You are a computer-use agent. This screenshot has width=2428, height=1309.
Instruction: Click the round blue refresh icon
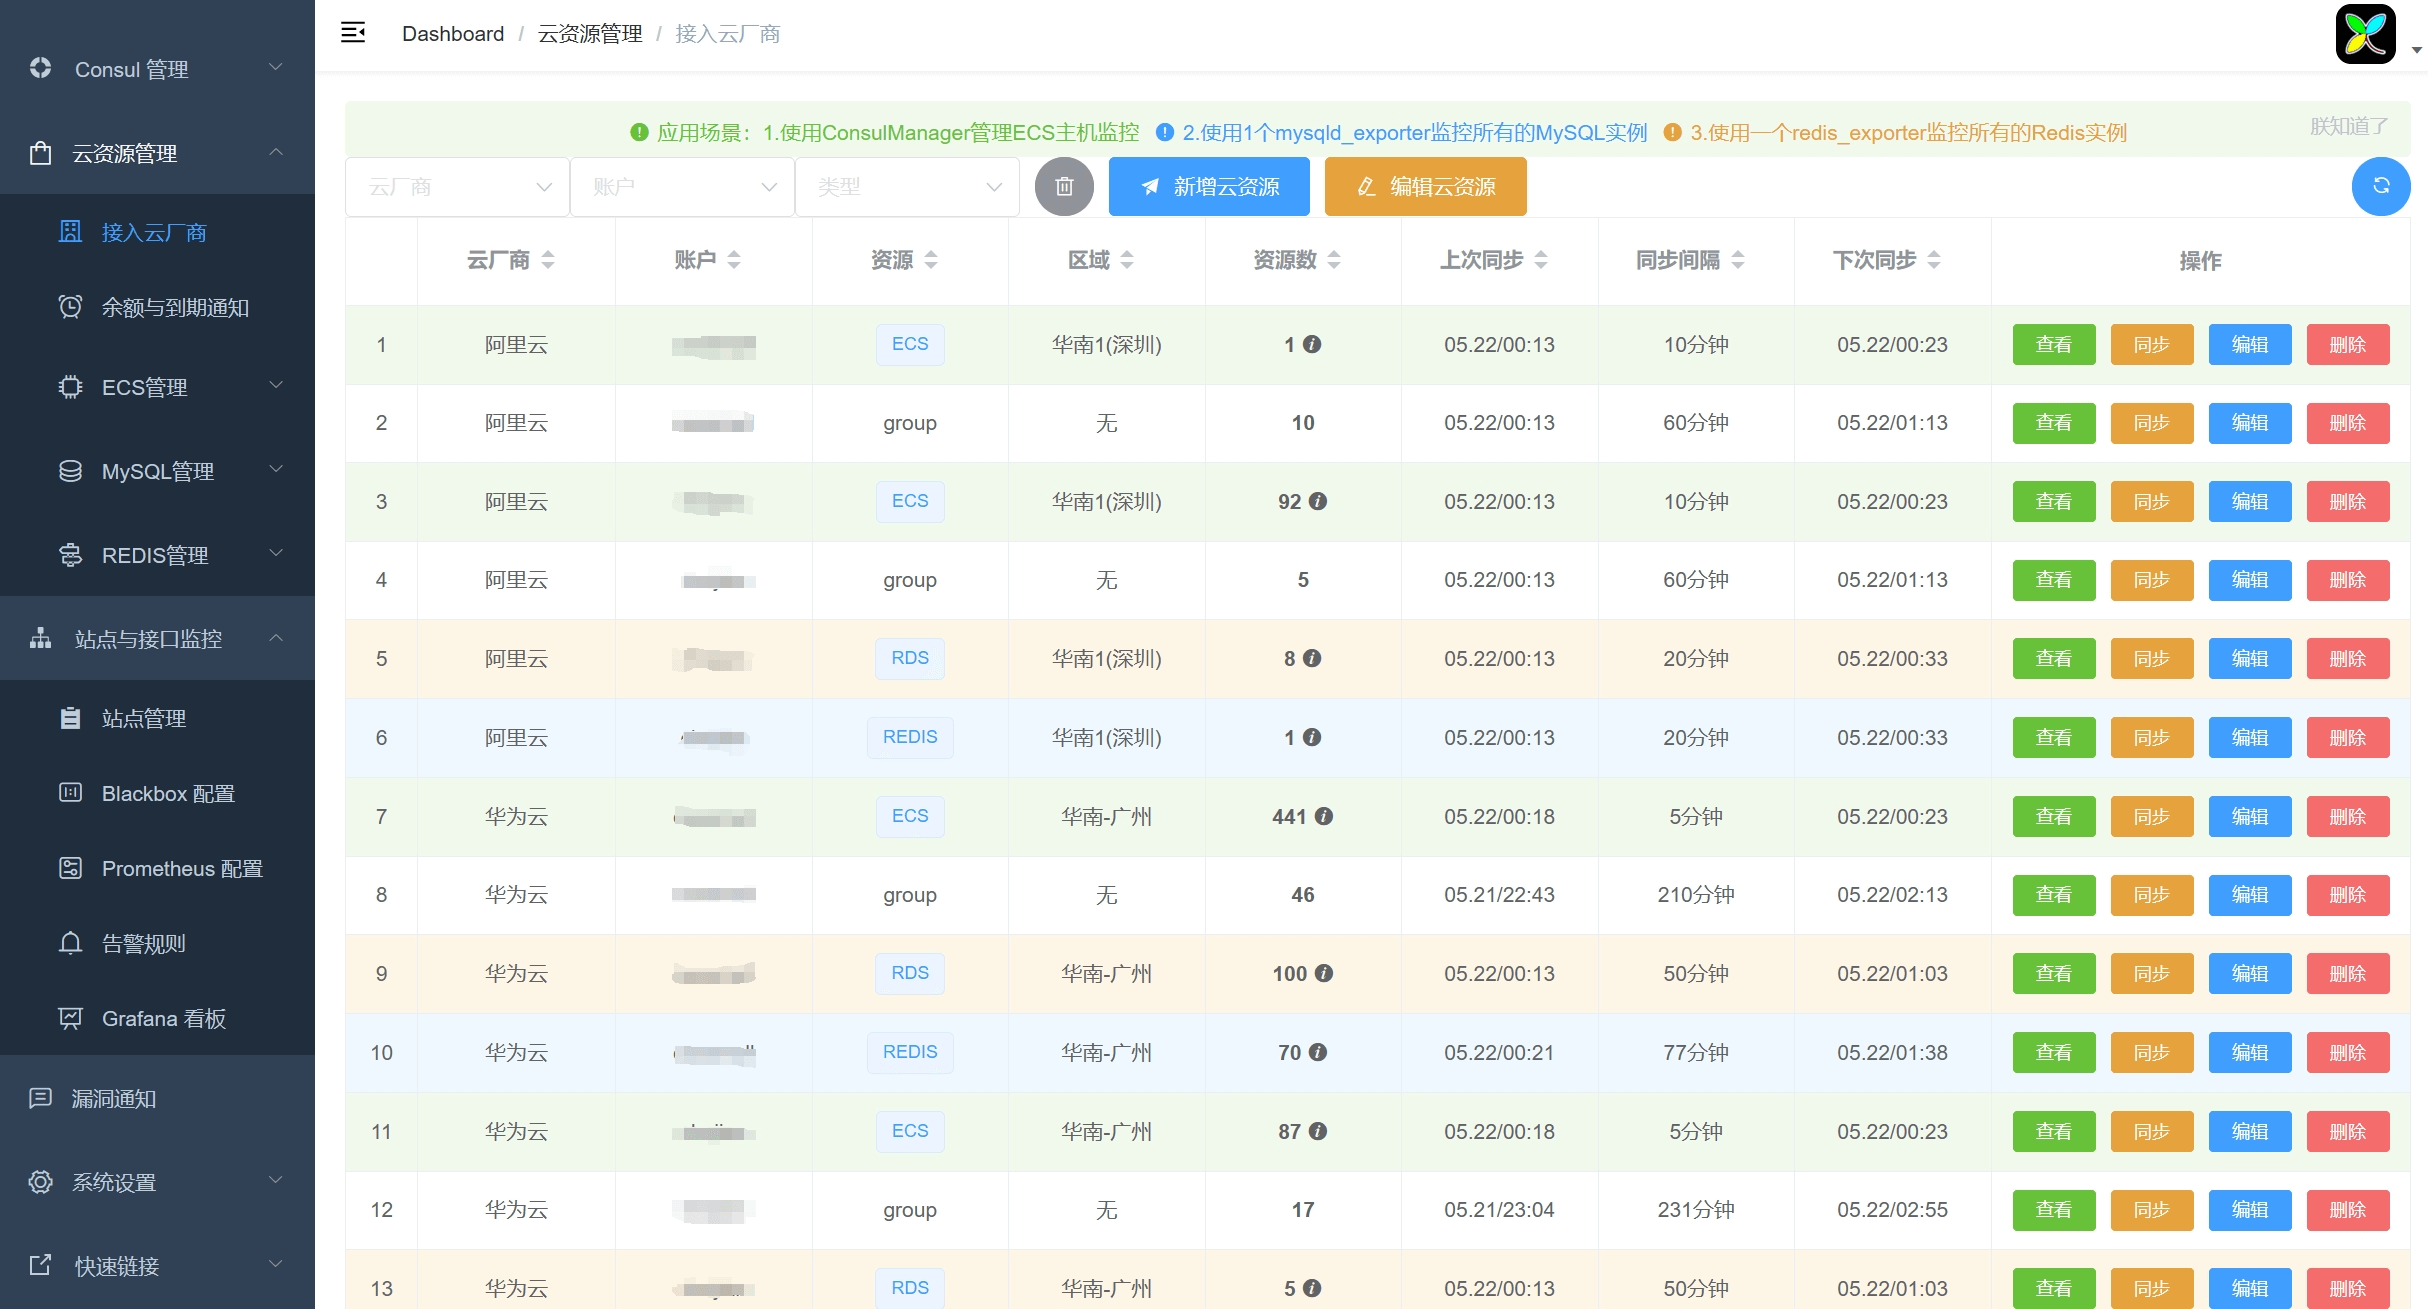[x=2380, y=187]
